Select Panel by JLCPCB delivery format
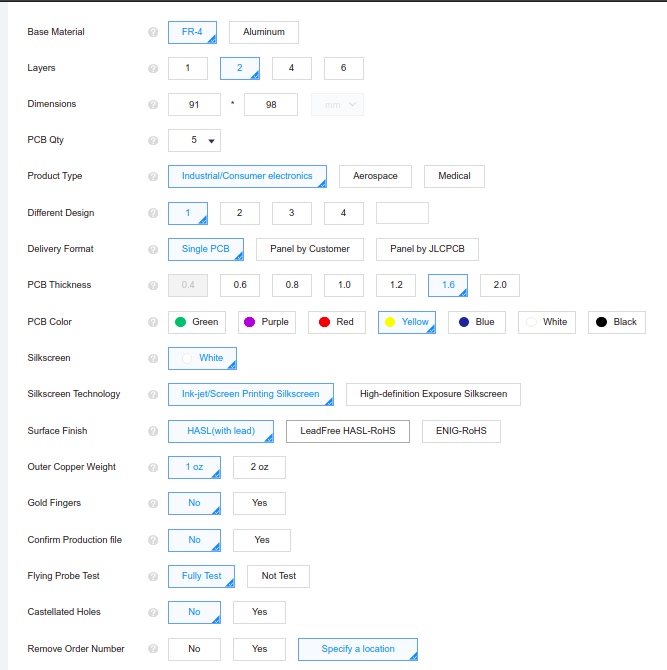Image resolution: width=667 pixels, height=670 pixels. [x=427, y=249]
